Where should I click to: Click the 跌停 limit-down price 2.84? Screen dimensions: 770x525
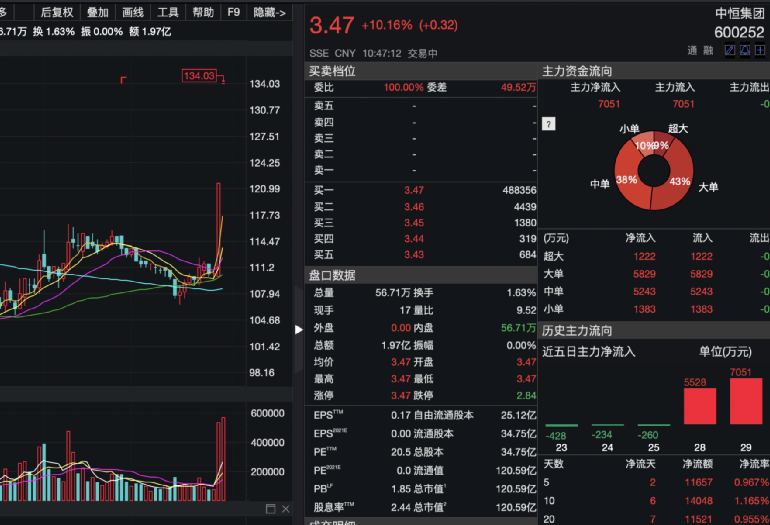click(x=526, y=395)
